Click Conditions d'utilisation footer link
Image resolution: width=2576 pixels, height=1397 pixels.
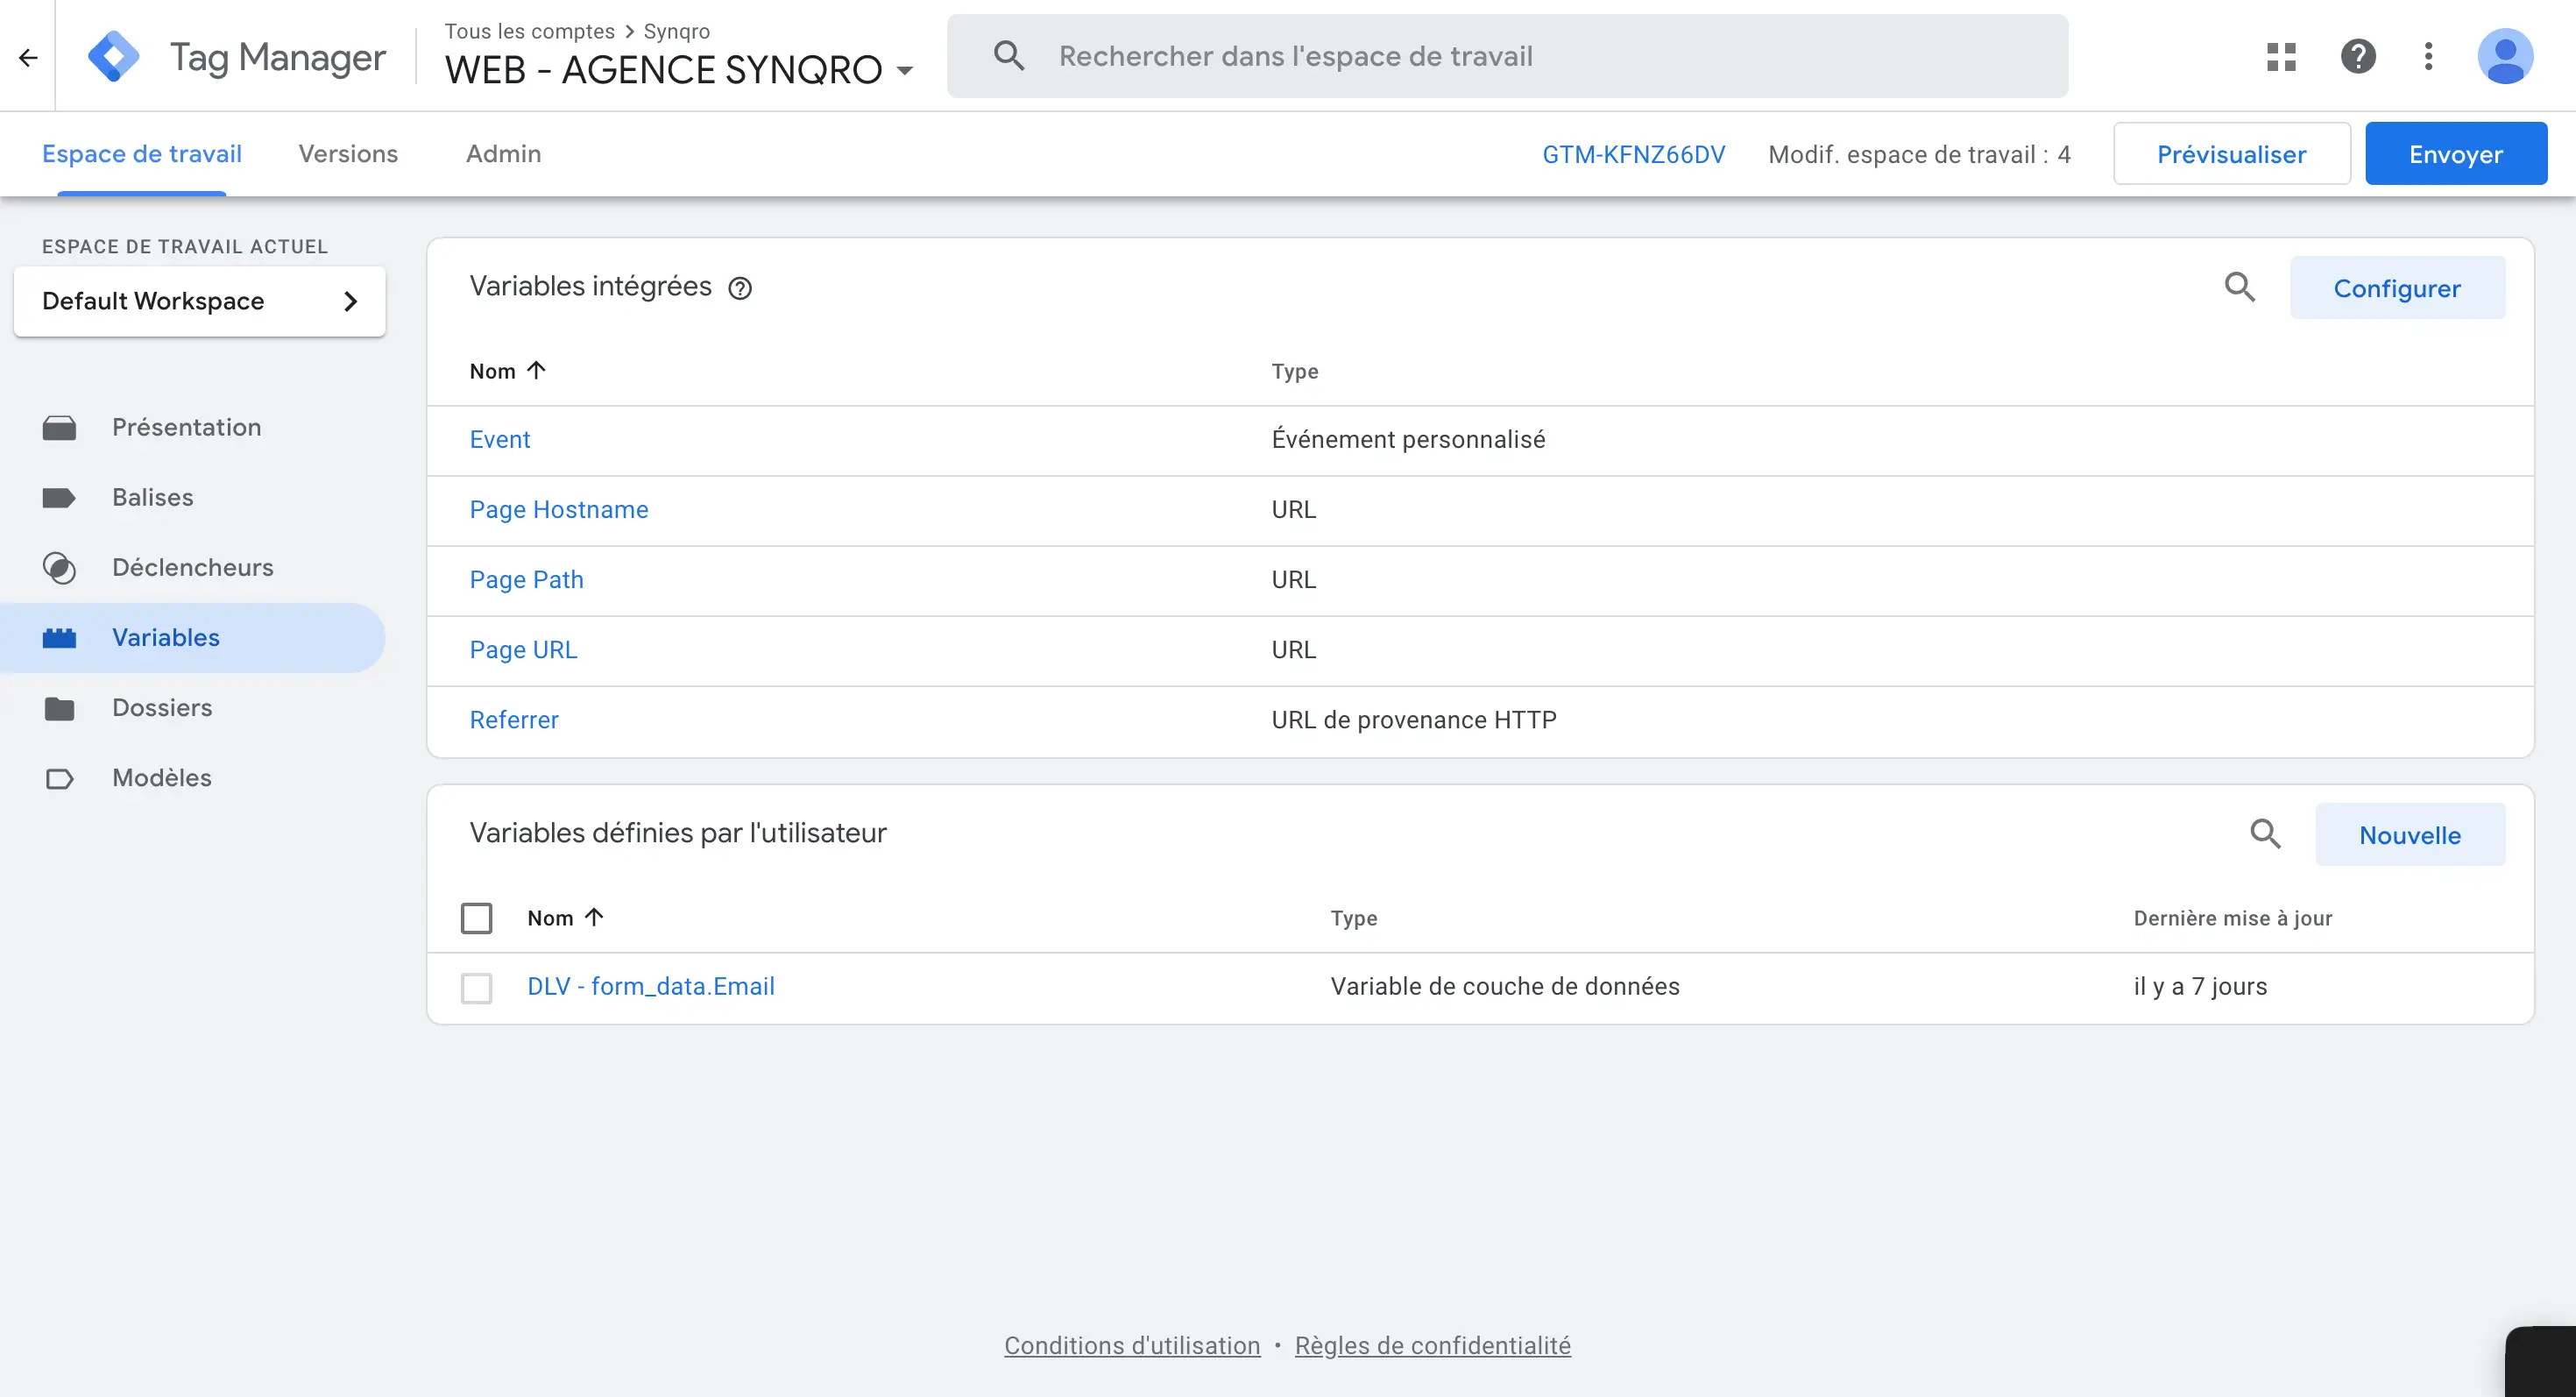1132,1345
